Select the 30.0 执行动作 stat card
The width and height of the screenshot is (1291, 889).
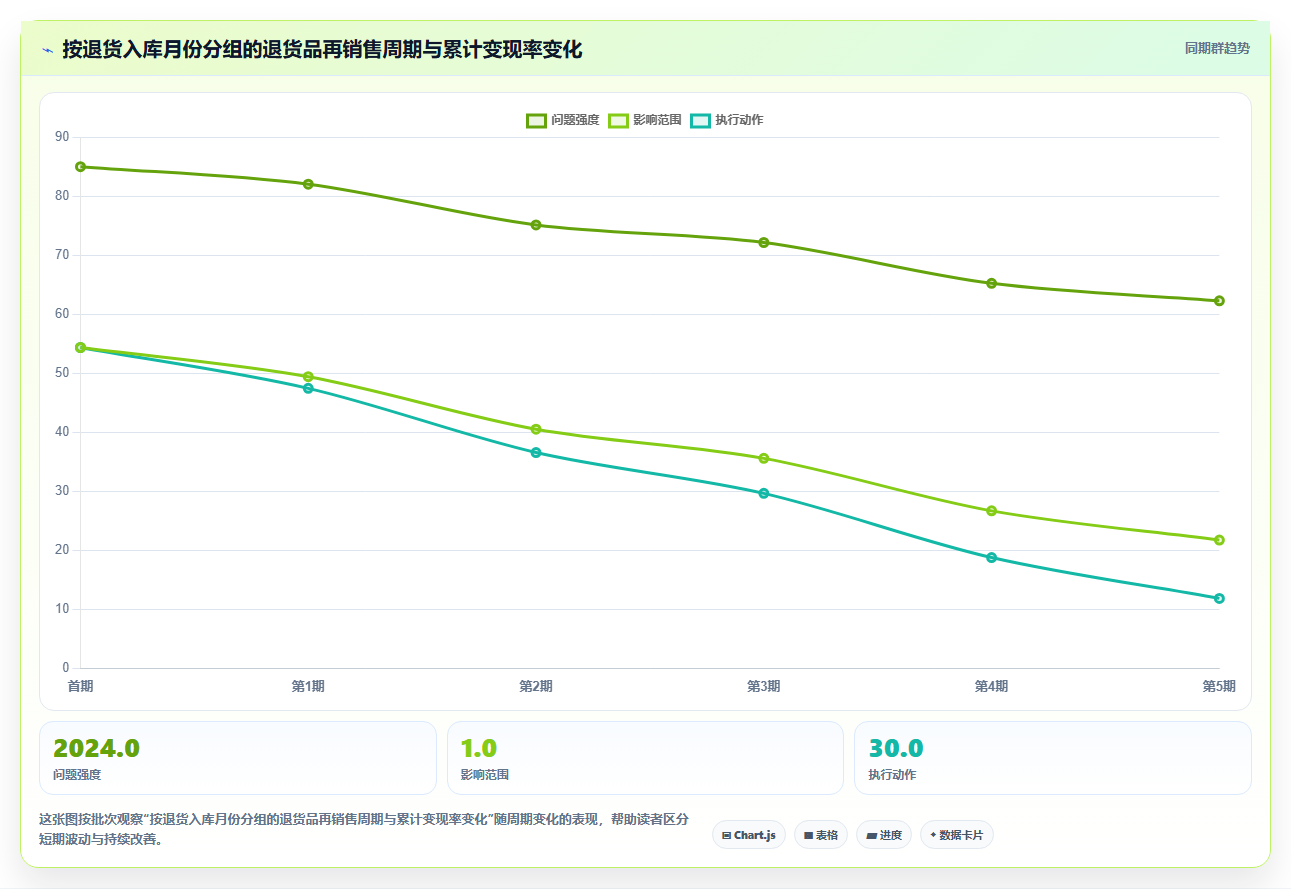1053,758
